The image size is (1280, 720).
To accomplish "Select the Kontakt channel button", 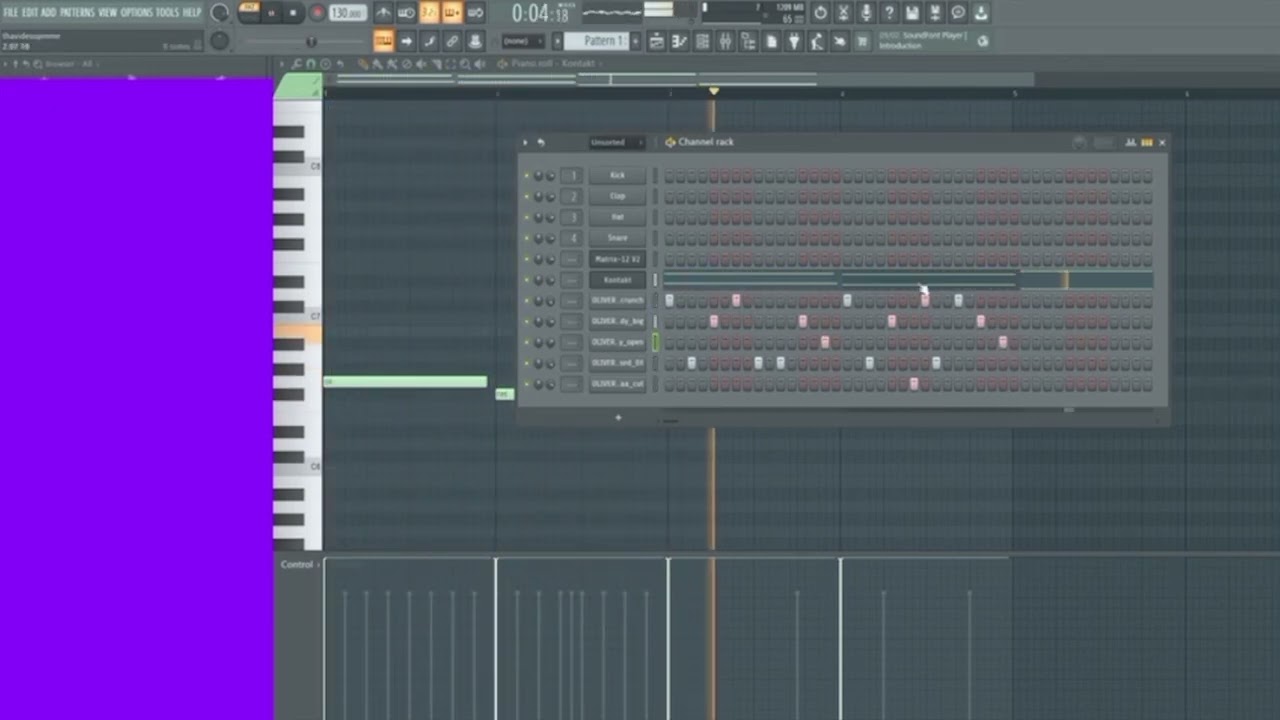I will coord(617,280).
